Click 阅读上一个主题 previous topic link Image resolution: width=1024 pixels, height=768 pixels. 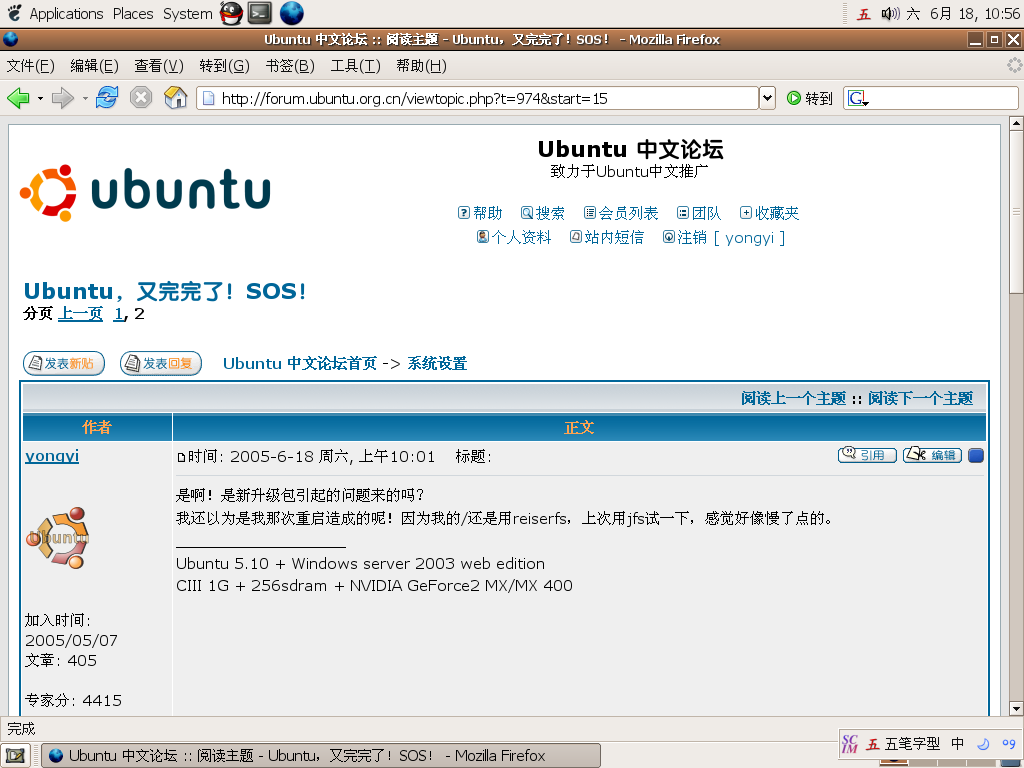(x=793, y=398)
